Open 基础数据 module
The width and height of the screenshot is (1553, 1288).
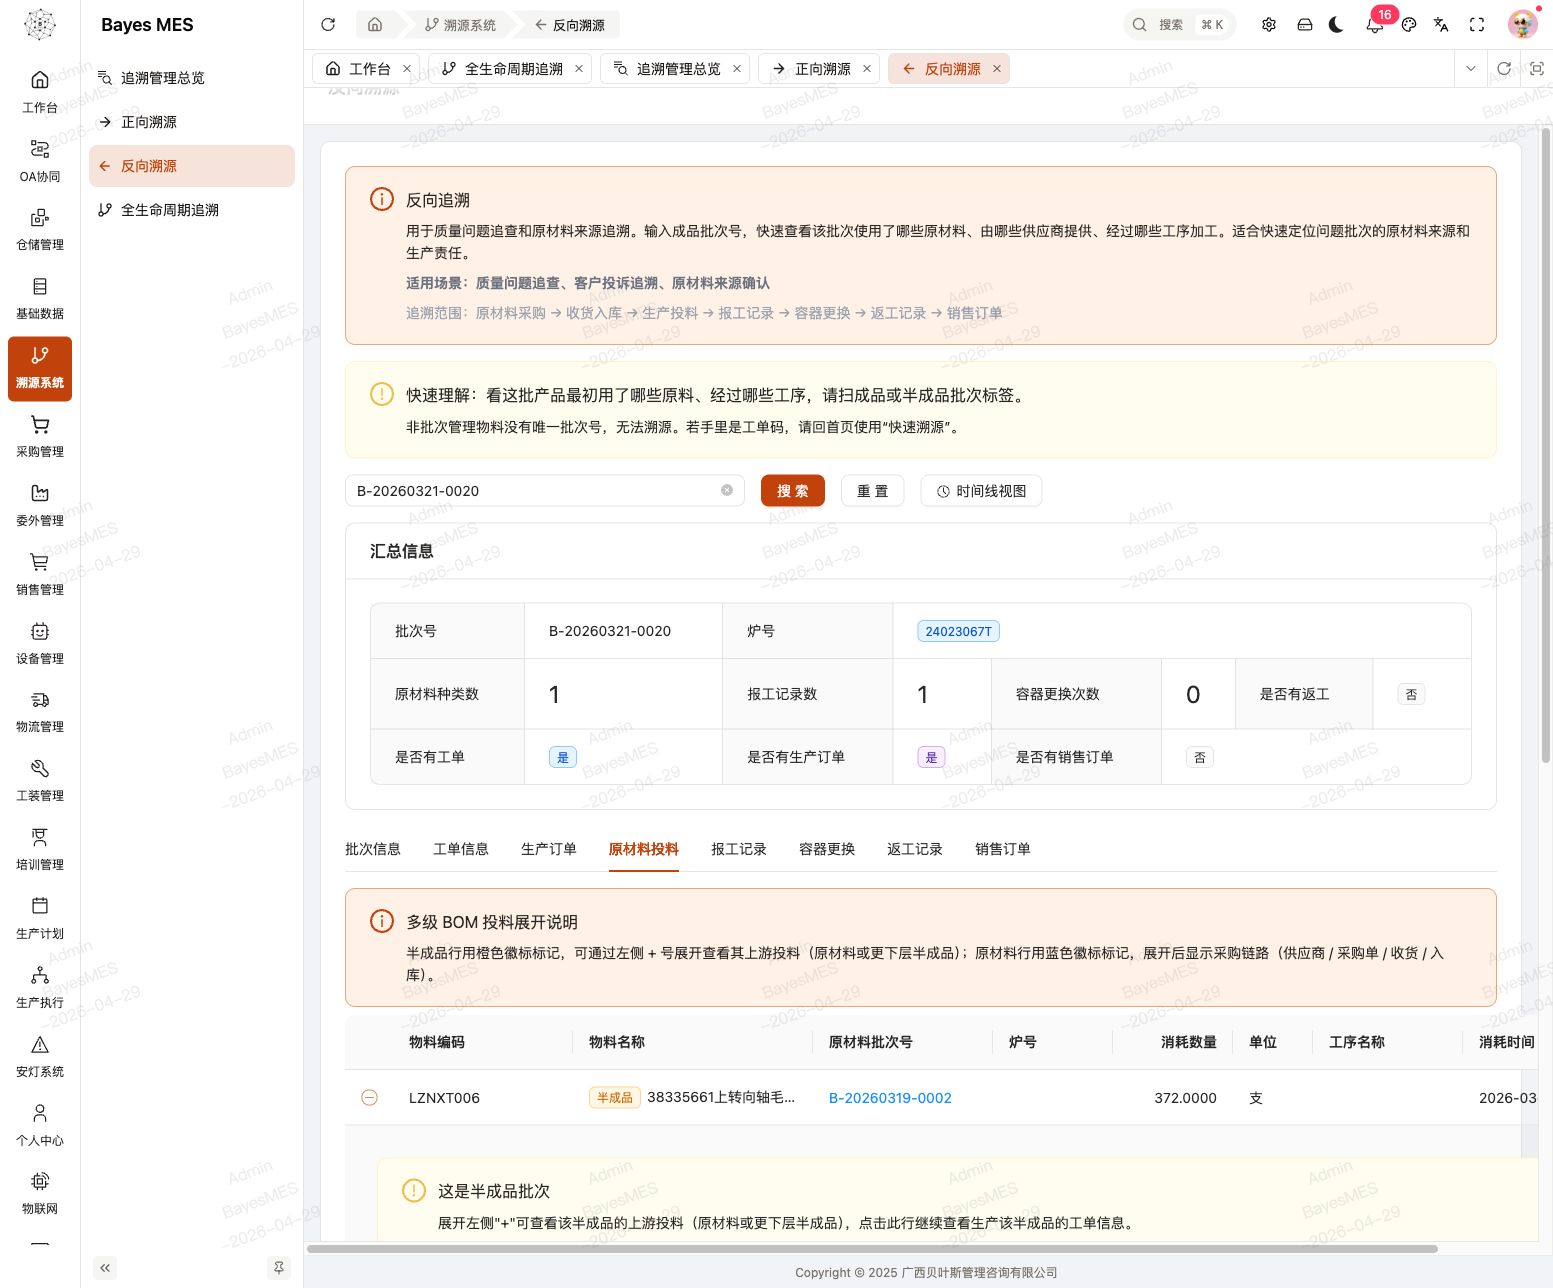[x=40, y=299]
